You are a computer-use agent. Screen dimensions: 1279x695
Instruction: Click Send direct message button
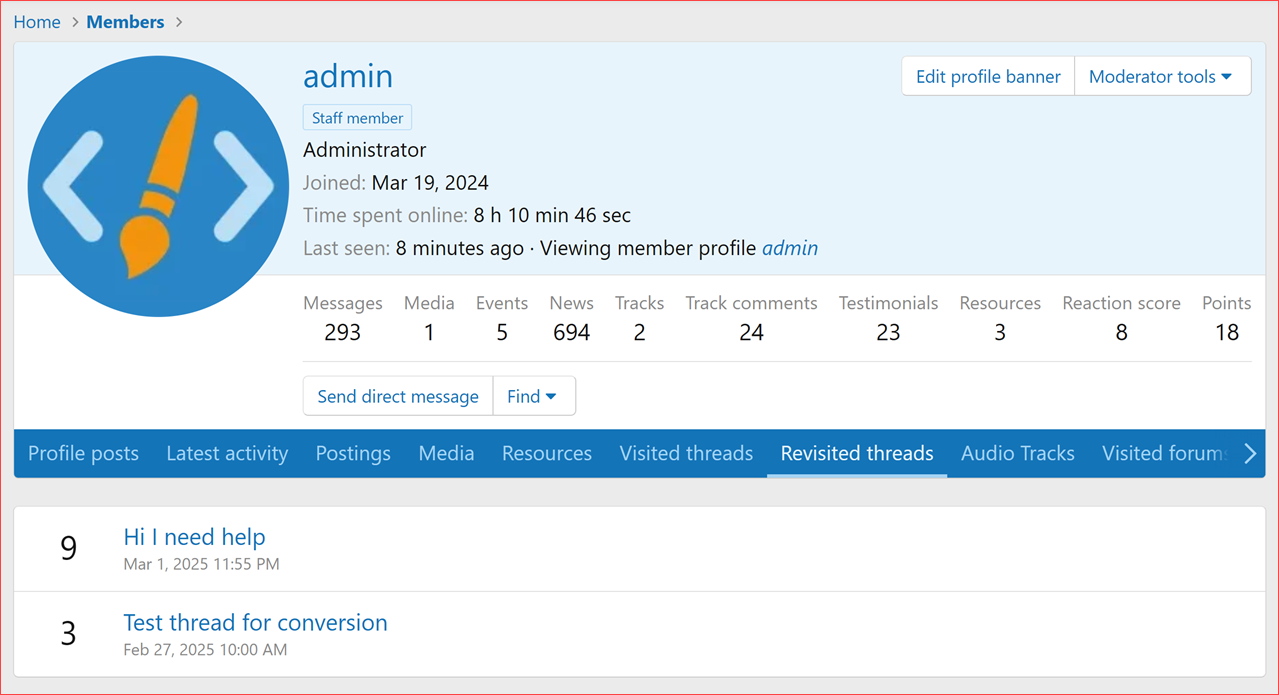(x=398, y=396)
